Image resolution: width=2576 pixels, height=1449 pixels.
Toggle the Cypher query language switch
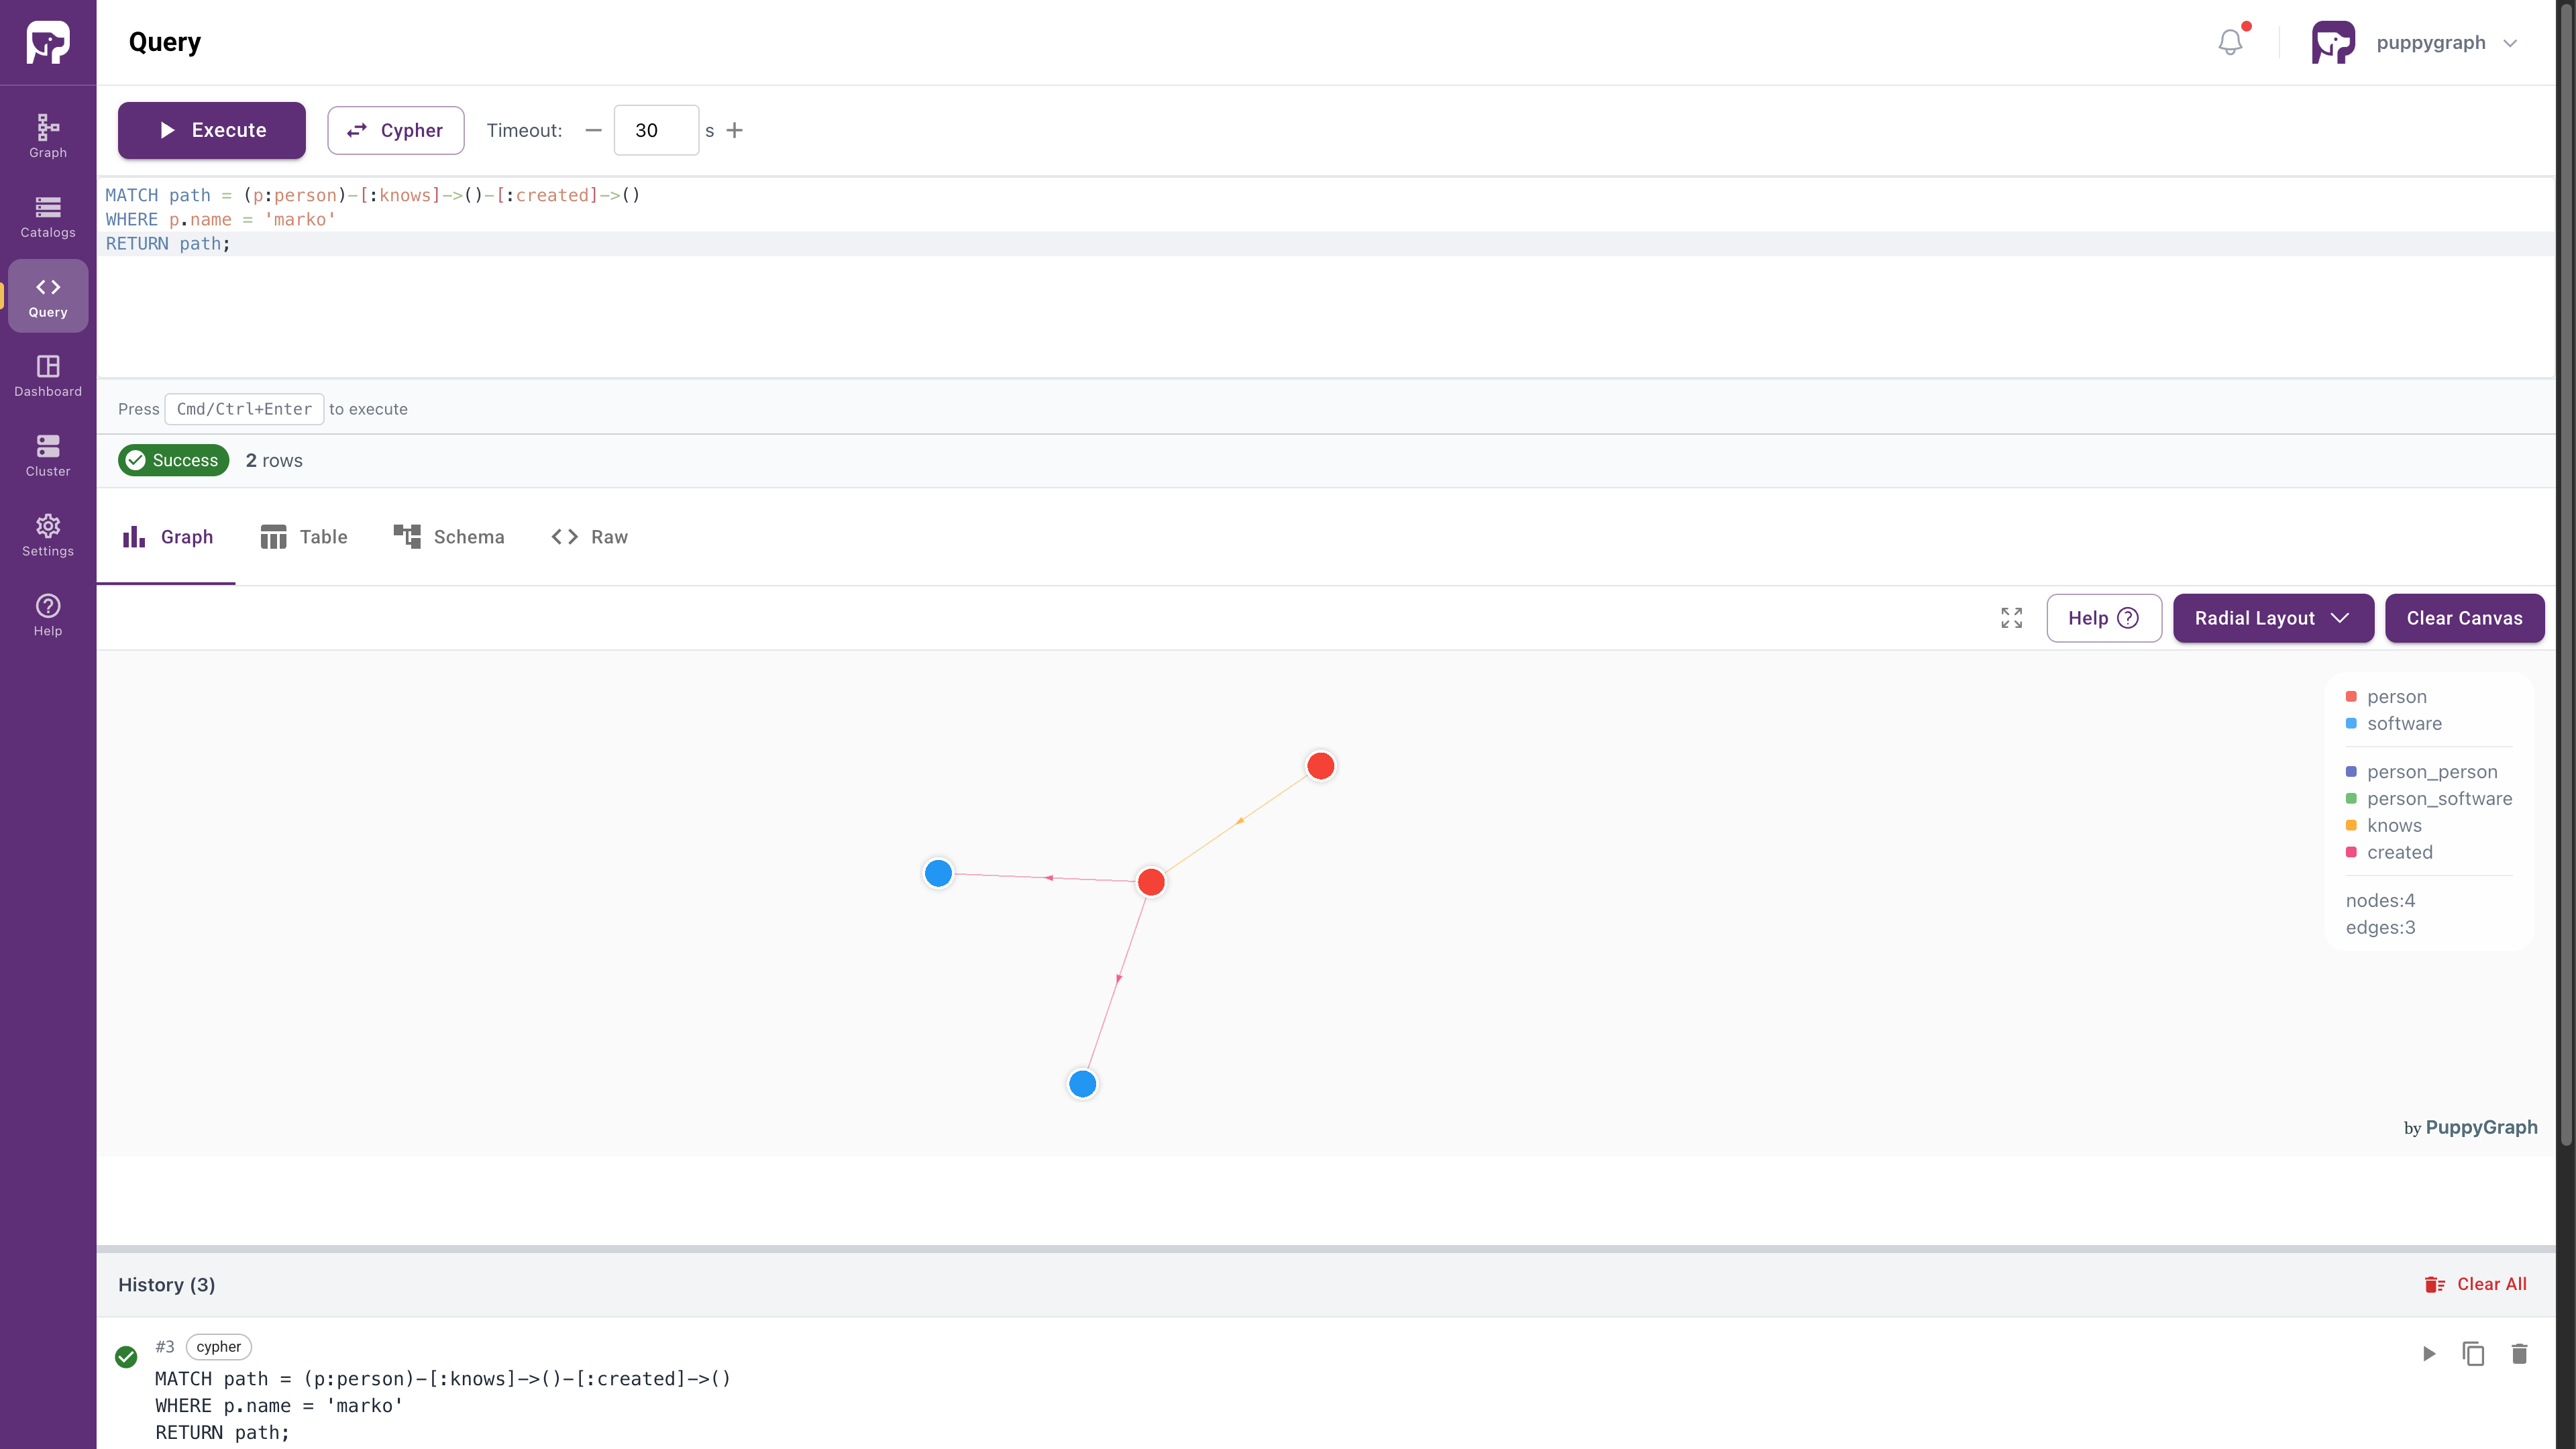click(396, 130)
